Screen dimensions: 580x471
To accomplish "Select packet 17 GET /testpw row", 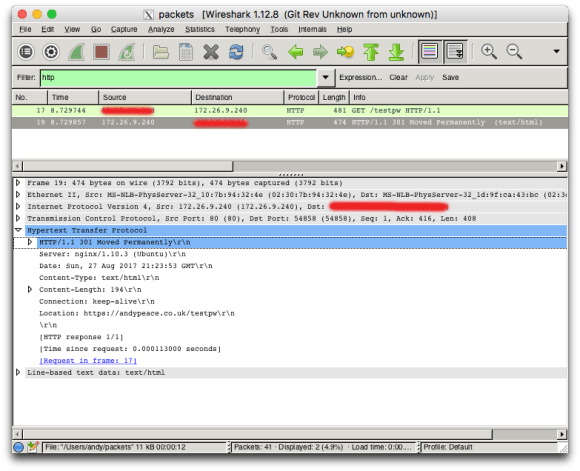I will (x=290, y=111).
